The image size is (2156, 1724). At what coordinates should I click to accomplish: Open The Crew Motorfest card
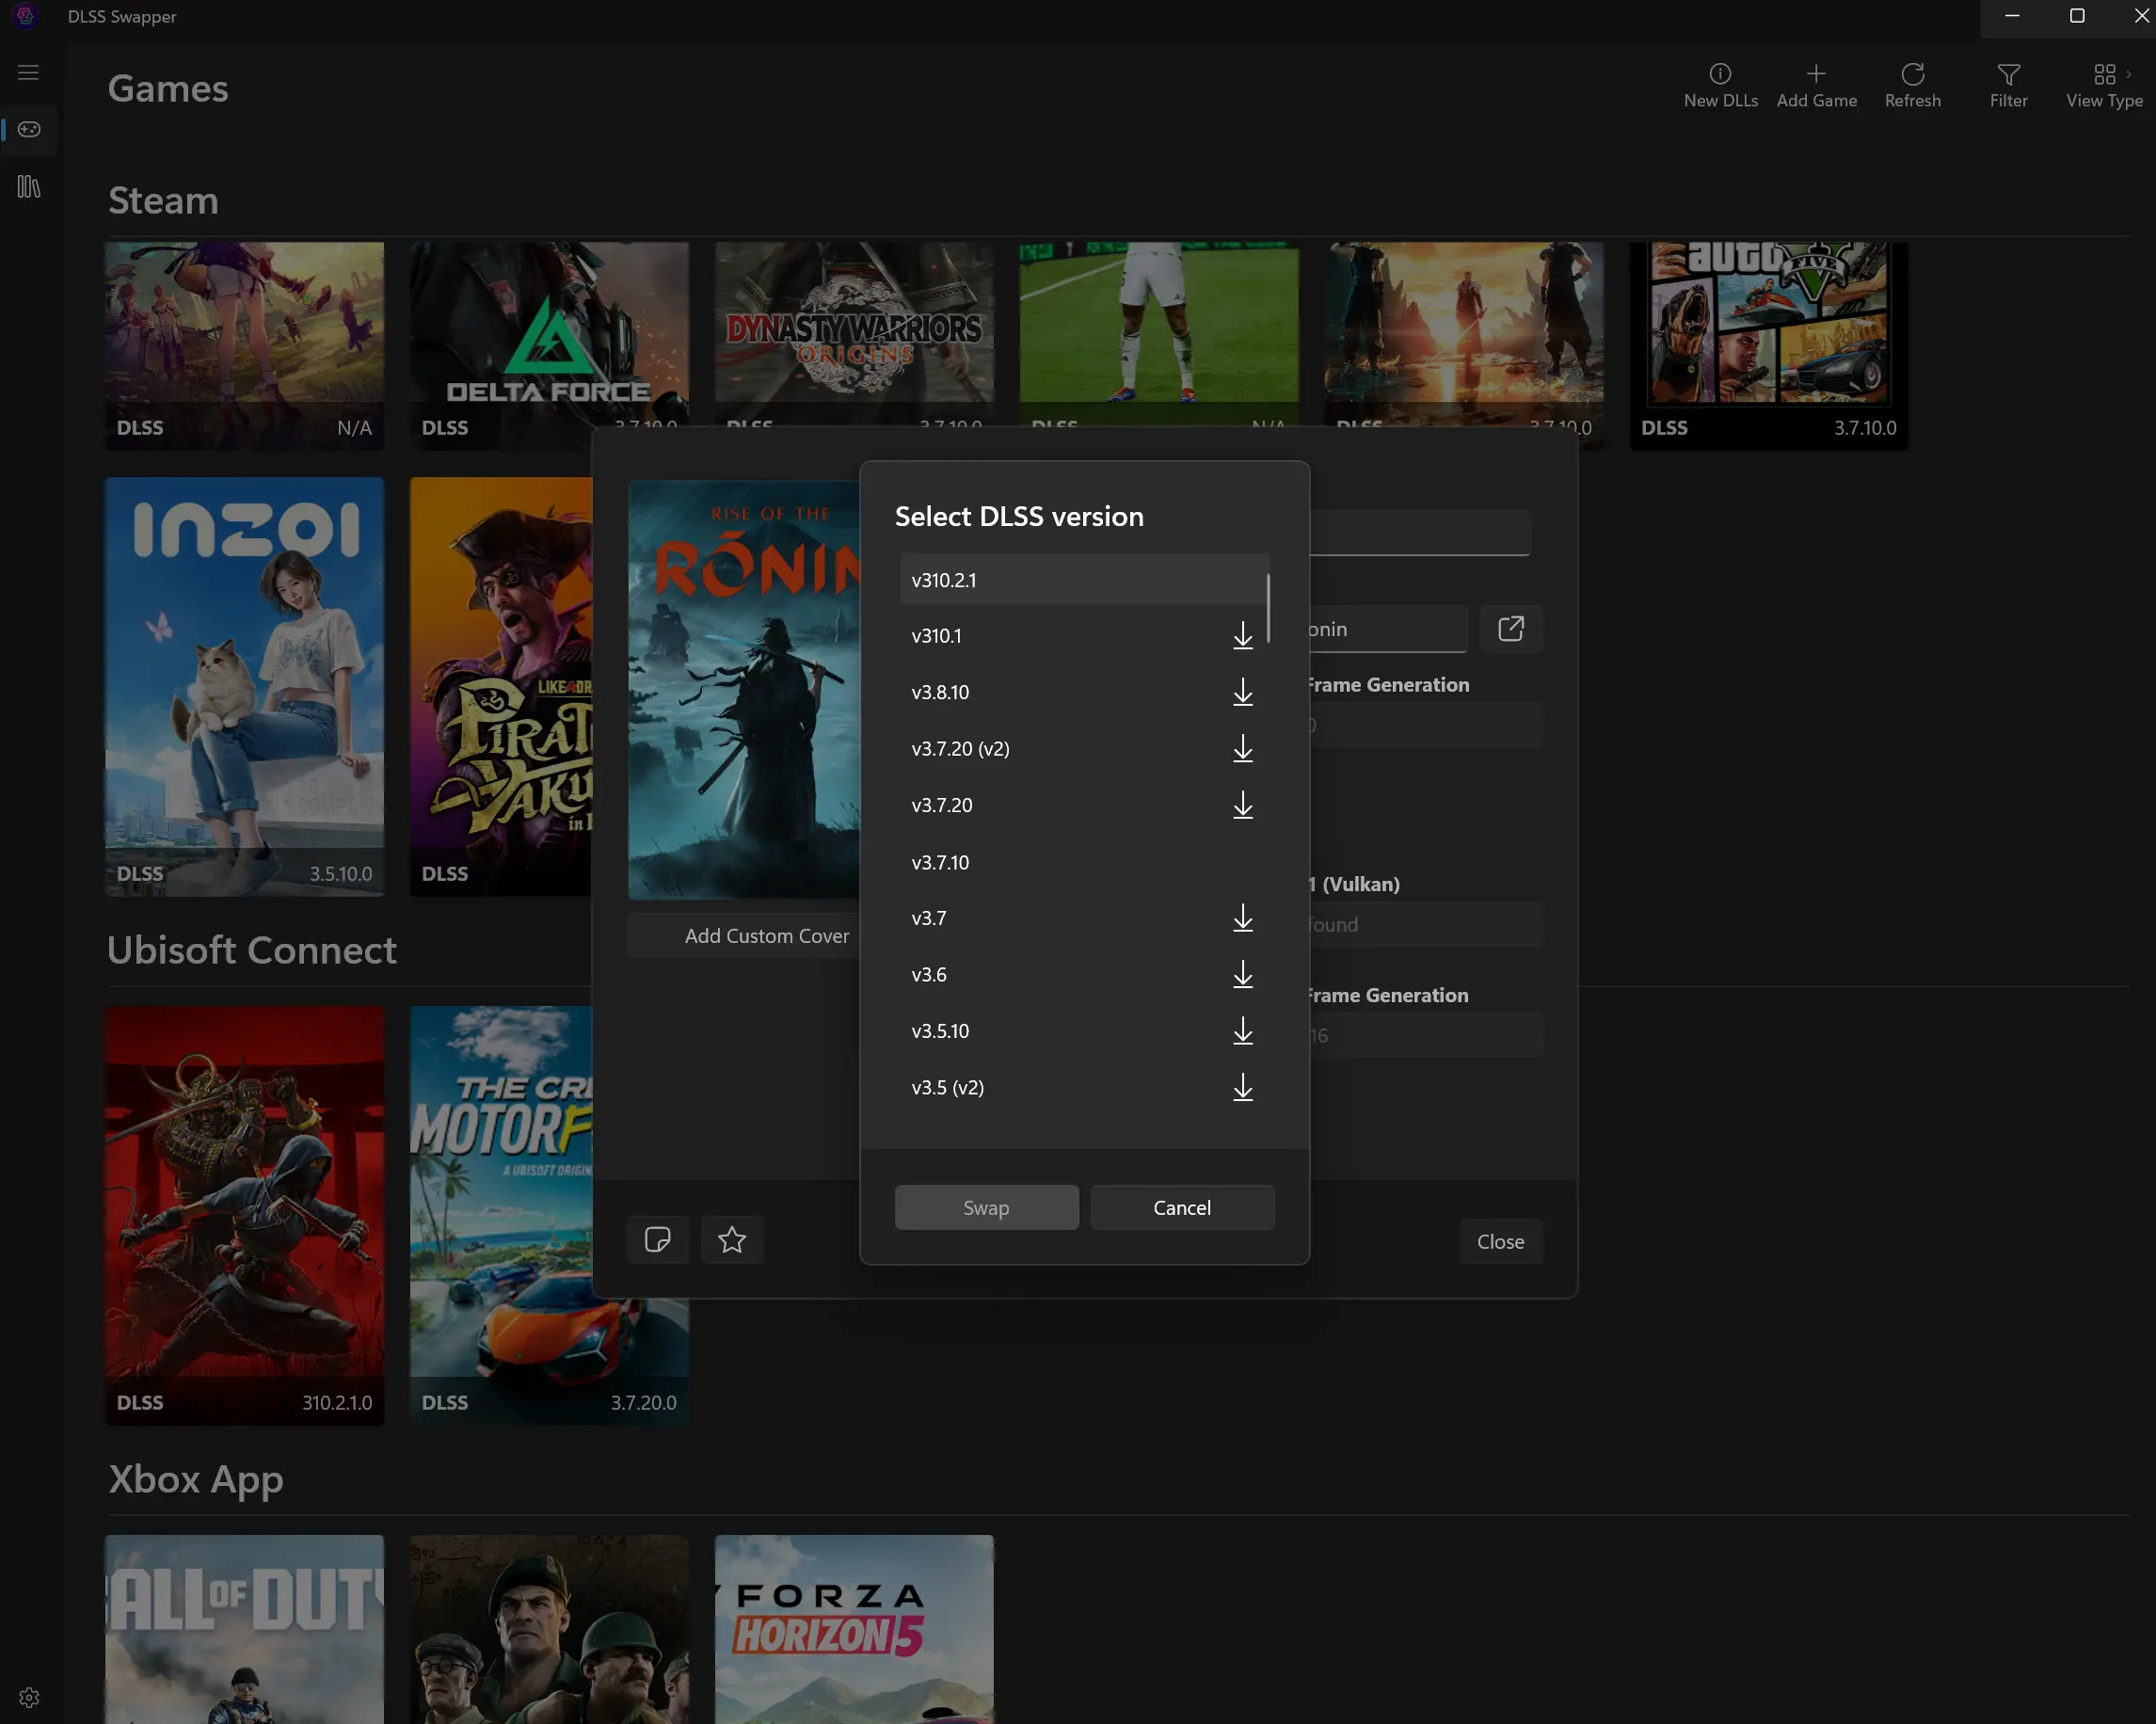[500, 1215]
